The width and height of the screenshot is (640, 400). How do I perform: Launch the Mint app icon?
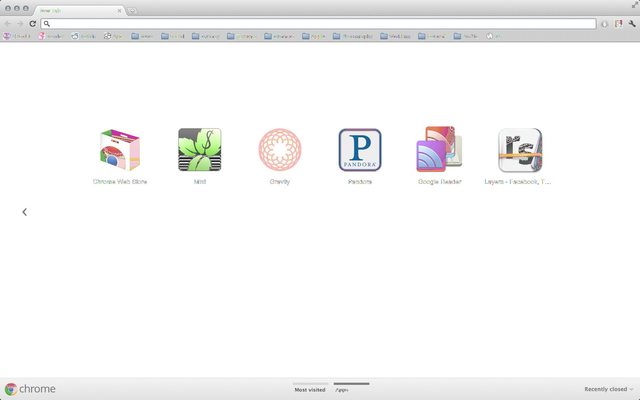[x=200, y=149]
